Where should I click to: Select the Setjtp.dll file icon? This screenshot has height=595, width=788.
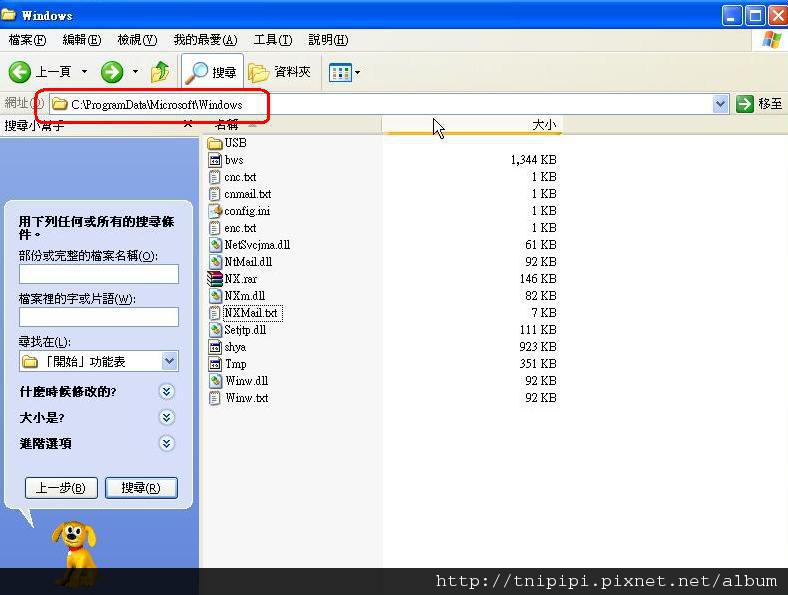[215, 330]
